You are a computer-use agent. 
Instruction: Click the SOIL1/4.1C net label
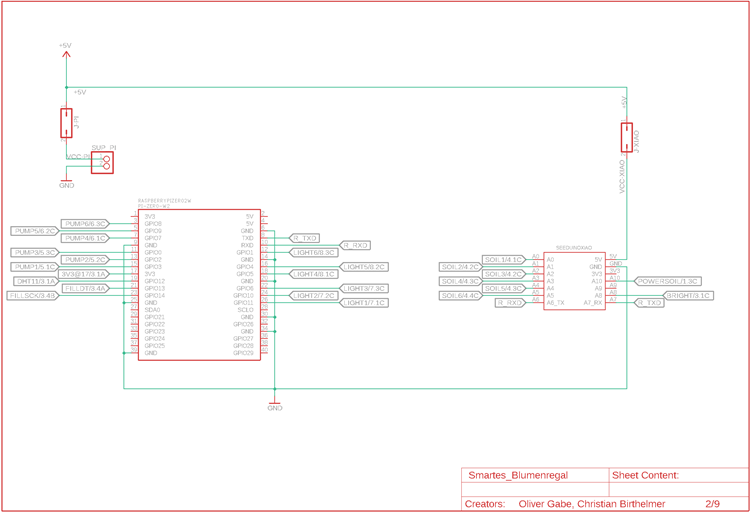tap(503, 260)
